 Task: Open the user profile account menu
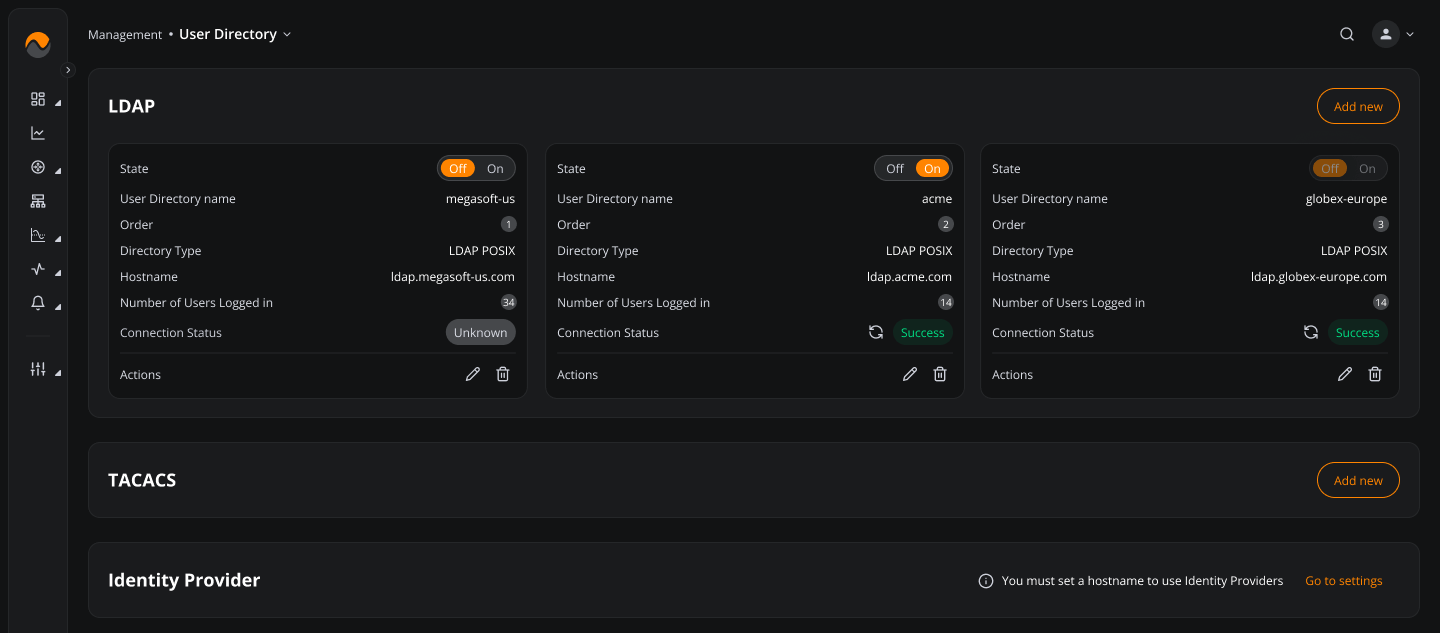click(x=1393, y=34)
